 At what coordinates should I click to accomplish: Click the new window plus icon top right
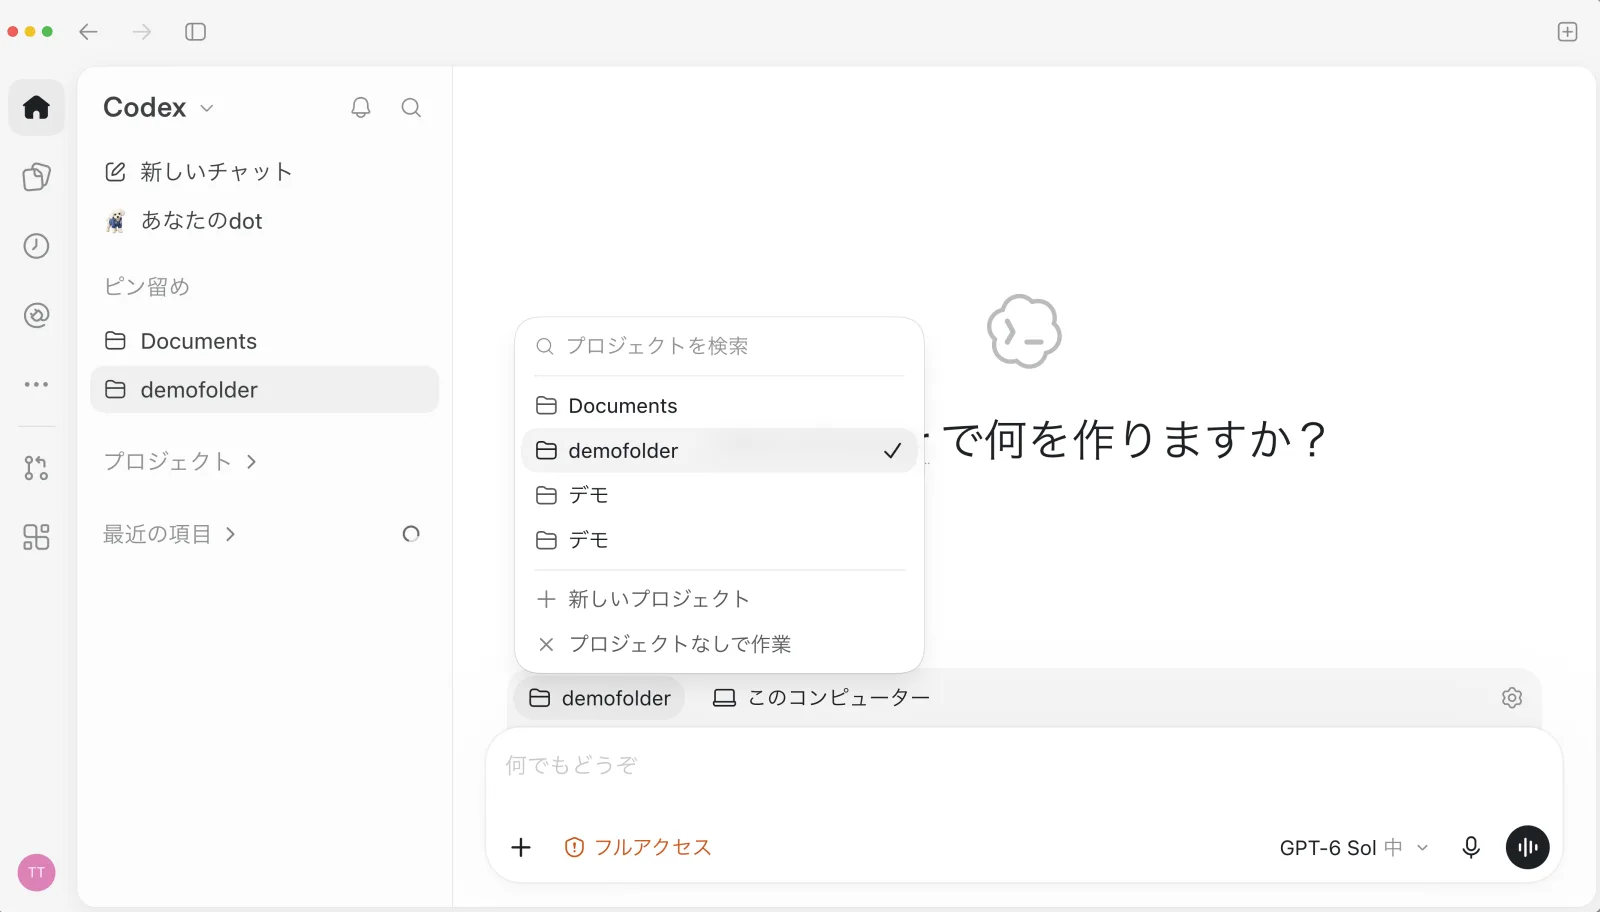coord(1567,32)
